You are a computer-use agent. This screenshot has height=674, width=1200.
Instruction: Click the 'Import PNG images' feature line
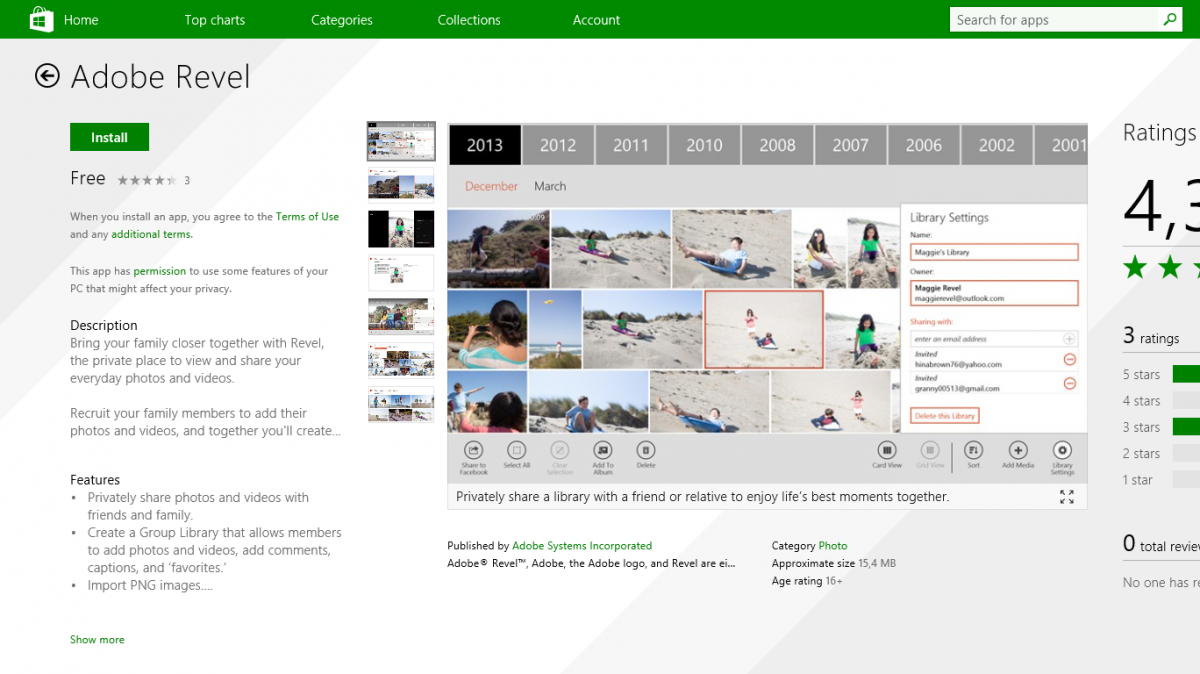[150, 585]
